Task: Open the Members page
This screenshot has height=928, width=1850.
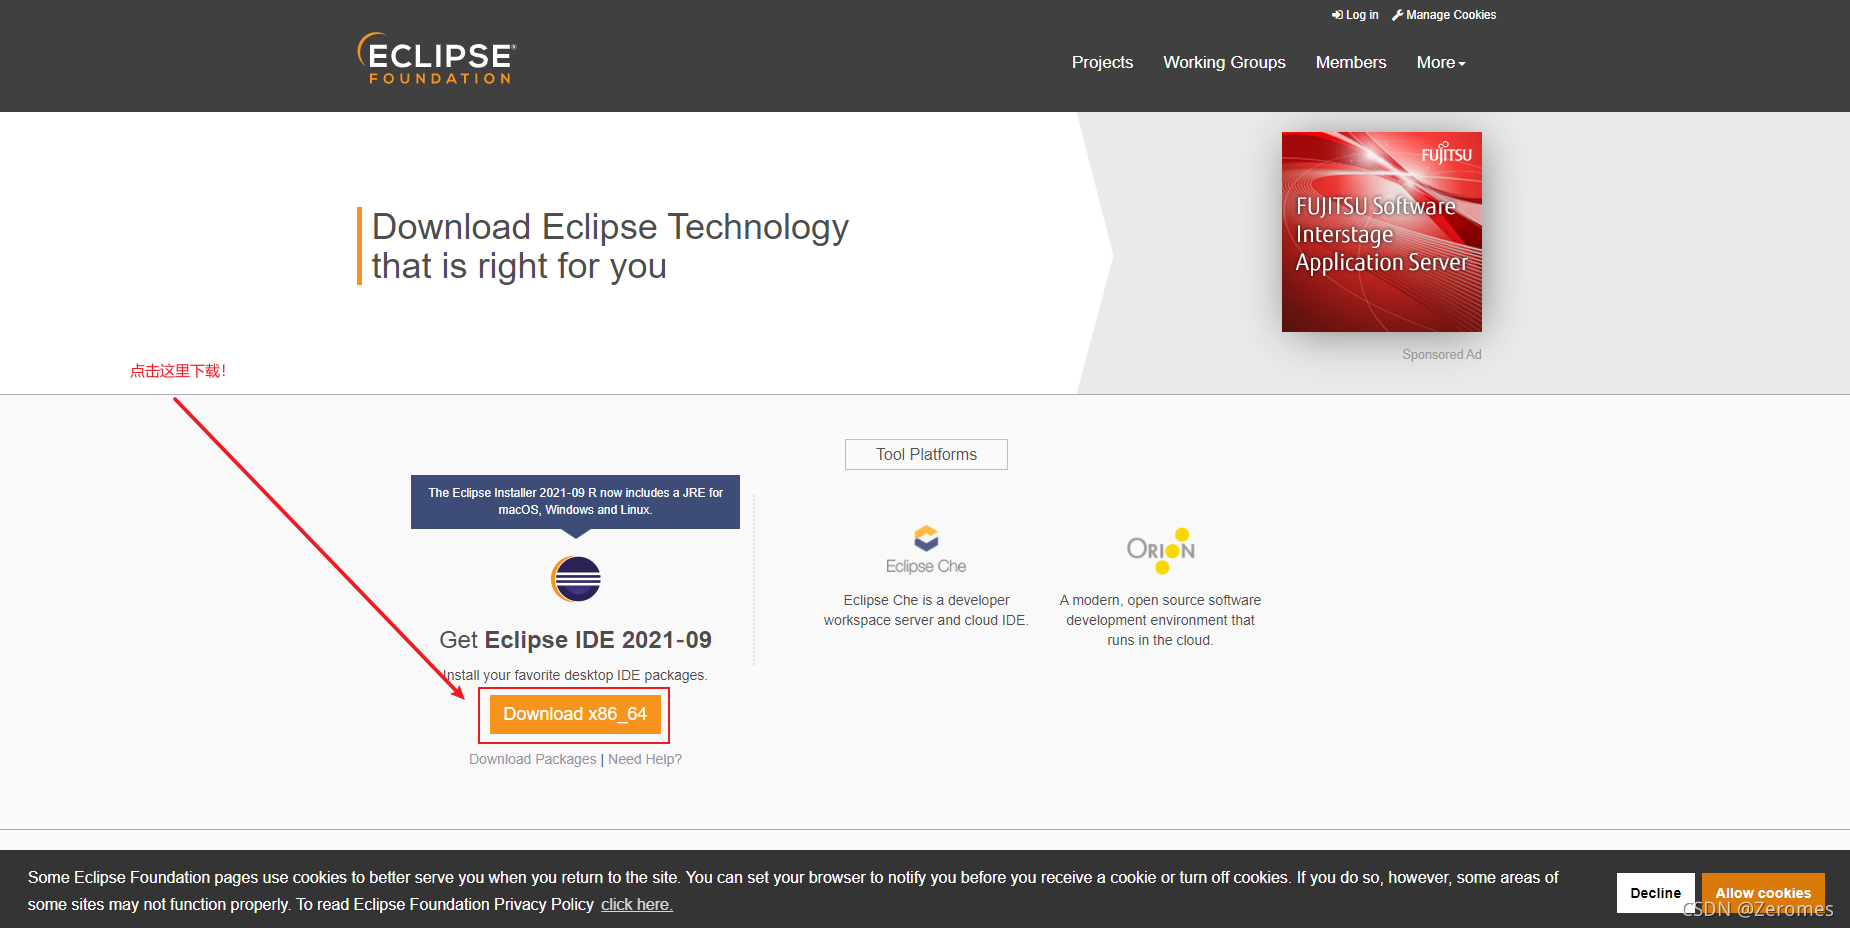Action: (1351, 62)
